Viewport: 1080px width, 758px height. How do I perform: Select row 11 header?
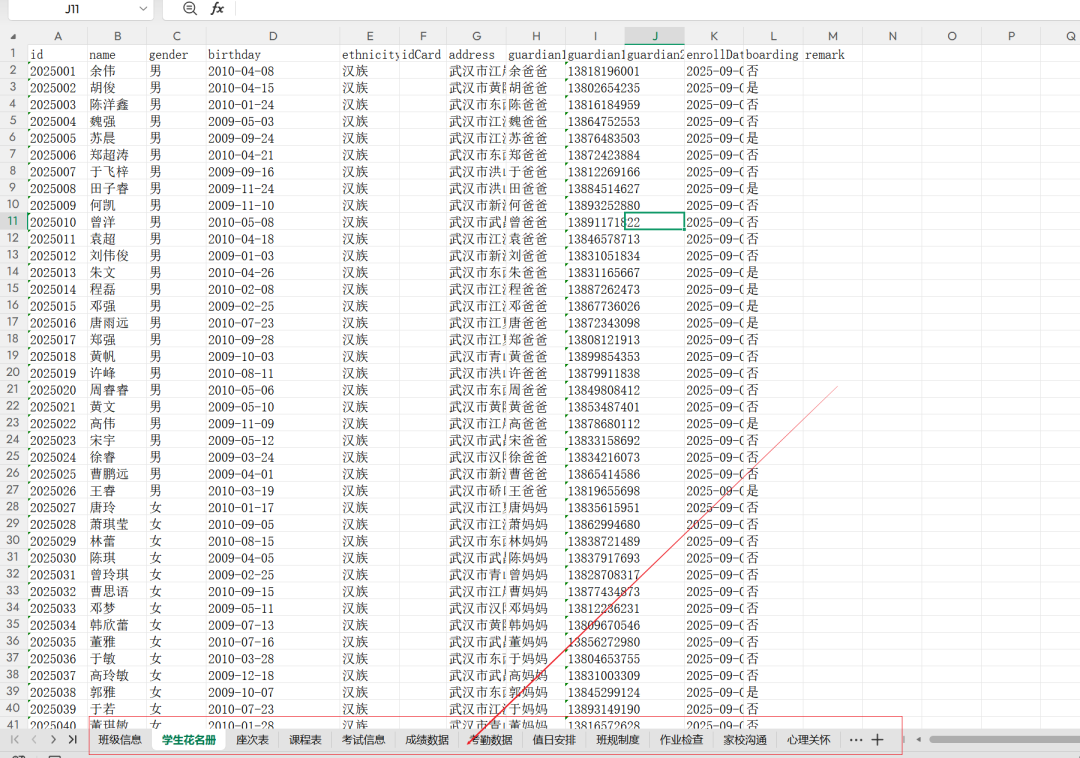point(13,221)
